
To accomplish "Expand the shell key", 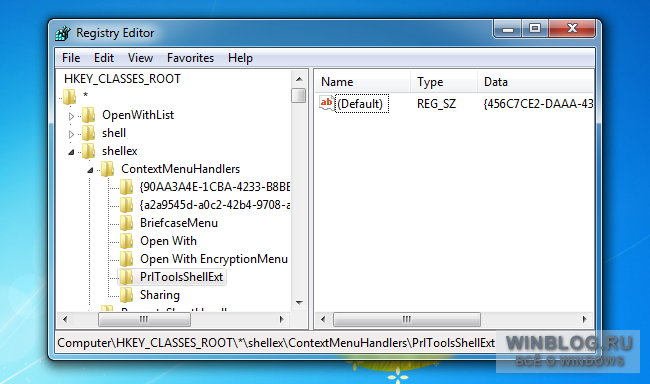I will click(x=71, y=134).
